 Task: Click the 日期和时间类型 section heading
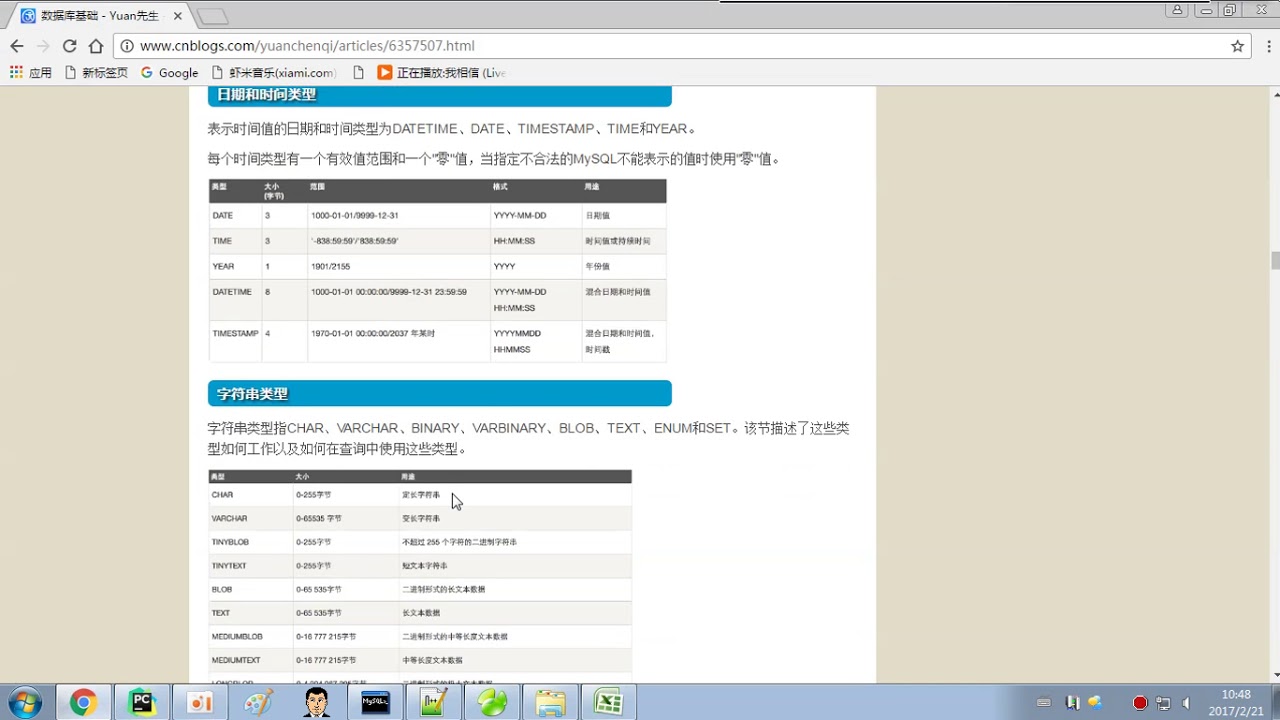(x=440, y=95)
